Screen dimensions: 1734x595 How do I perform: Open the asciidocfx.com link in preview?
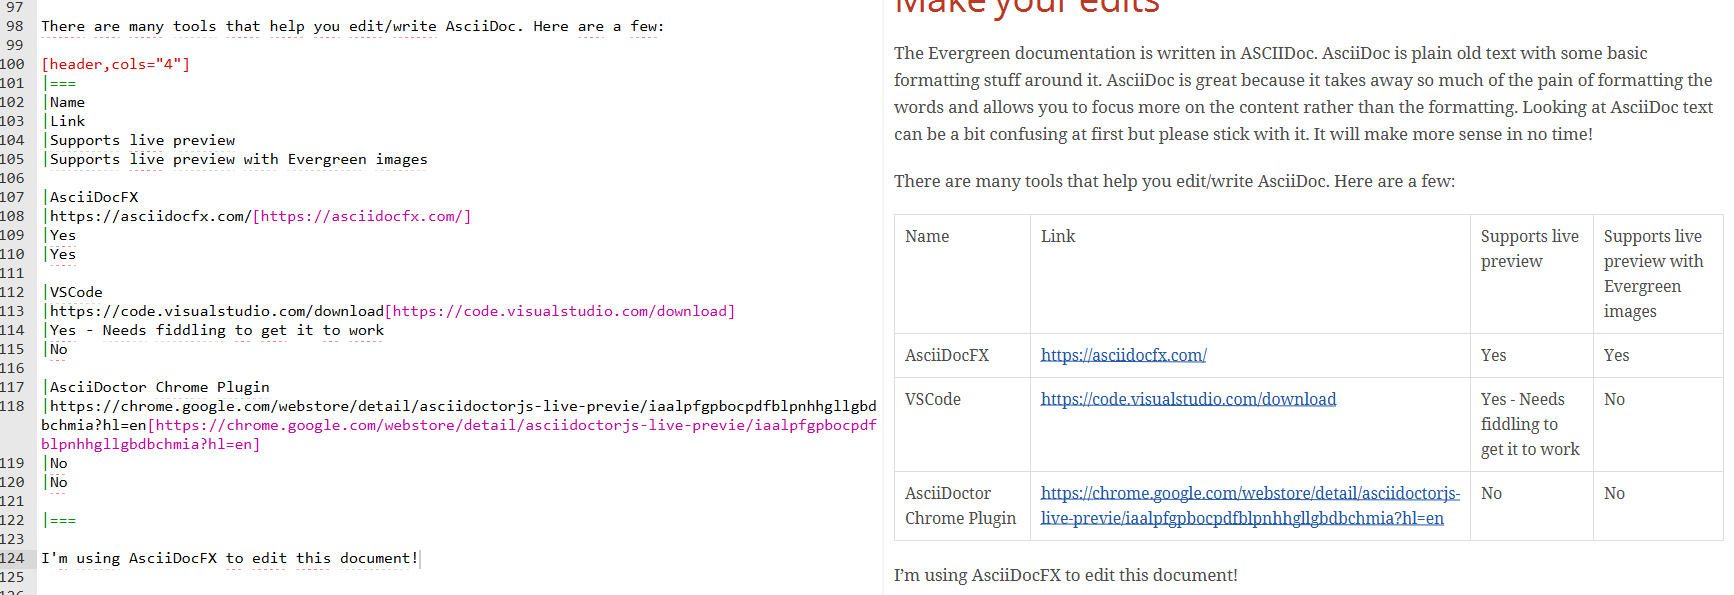point(1123,355)
